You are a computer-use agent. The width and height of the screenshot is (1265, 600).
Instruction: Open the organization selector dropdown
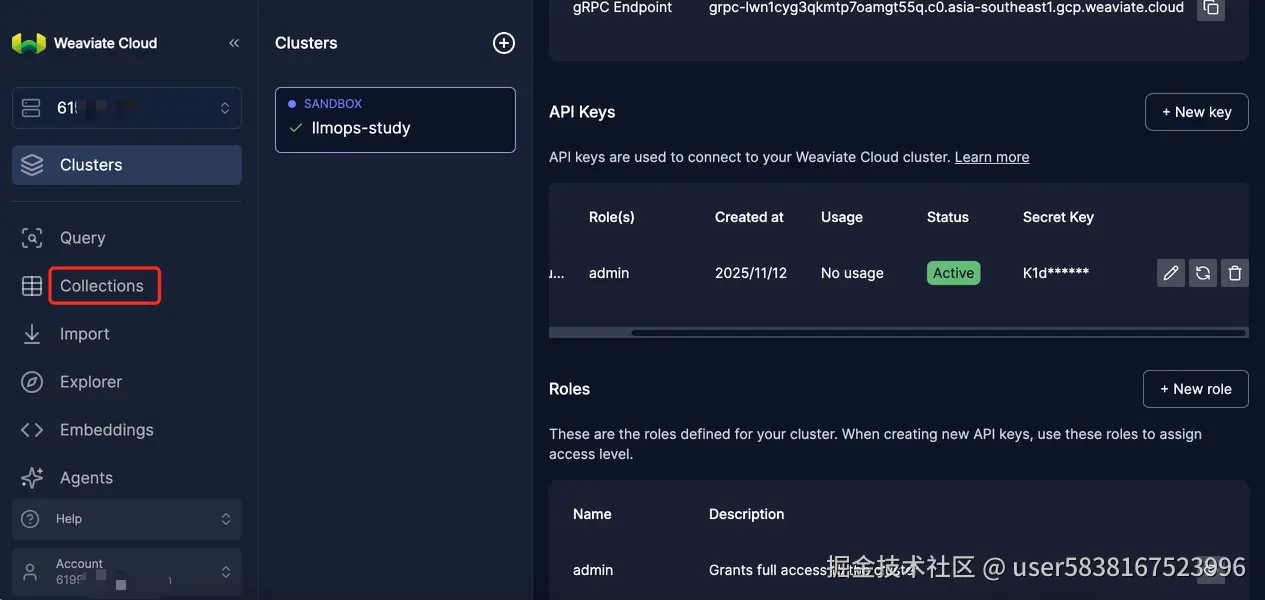pyautogui.click(x=127, y=108)
